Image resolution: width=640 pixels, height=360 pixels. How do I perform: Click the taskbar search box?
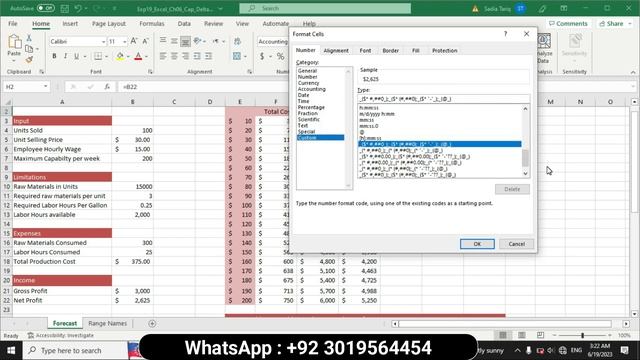[75, 350]
